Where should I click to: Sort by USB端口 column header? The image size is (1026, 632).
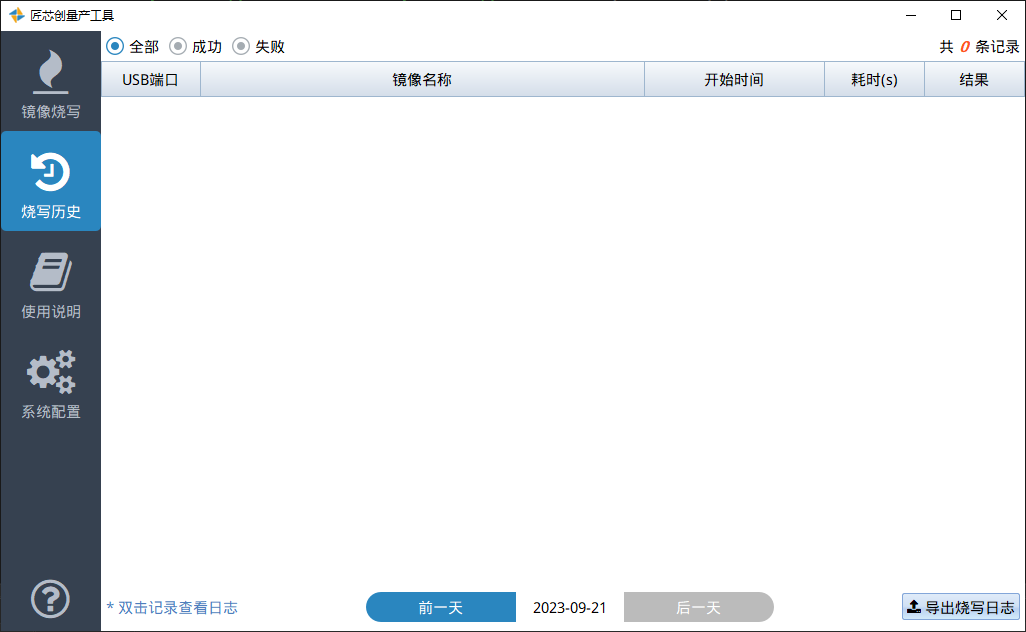(x=150, y=80)
